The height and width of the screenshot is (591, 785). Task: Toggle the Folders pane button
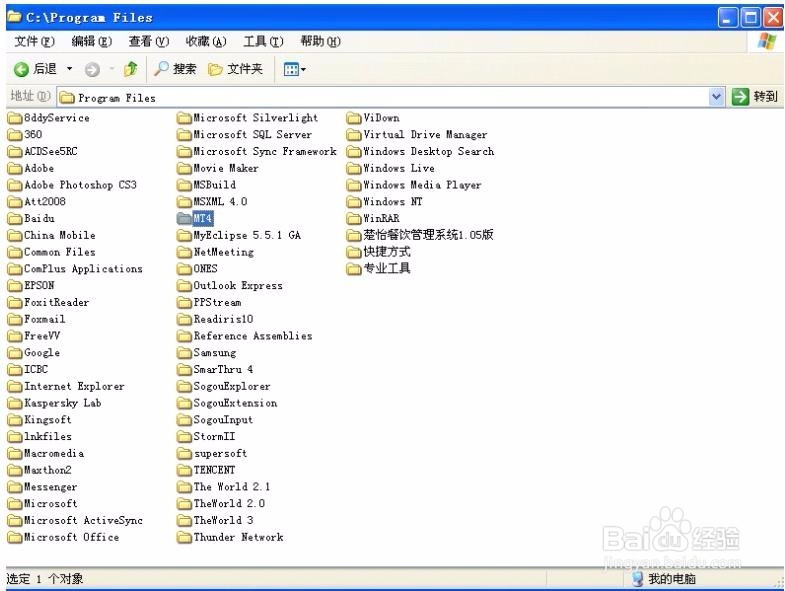tap(235, 69)
